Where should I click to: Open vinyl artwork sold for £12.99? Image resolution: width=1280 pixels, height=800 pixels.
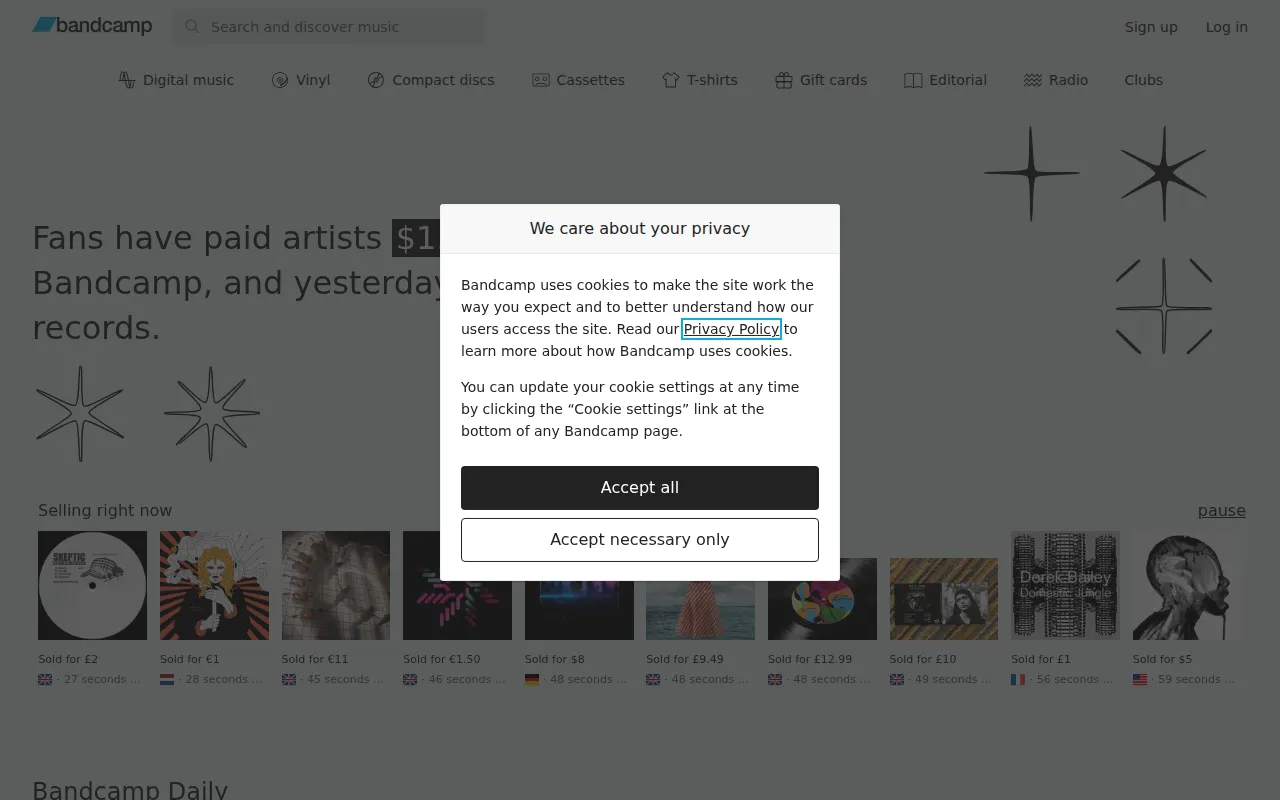point(822,599)
